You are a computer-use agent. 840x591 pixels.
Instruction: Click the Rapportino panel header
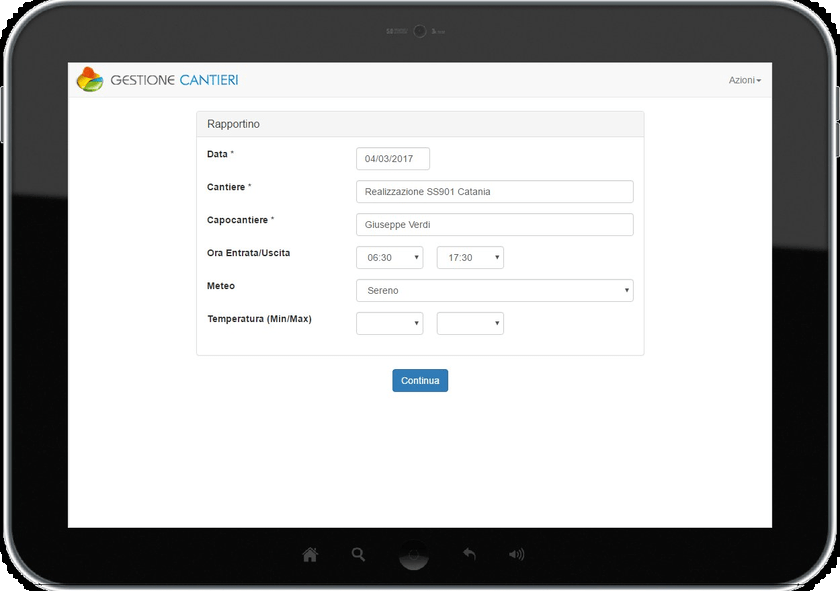click(420, 124)
